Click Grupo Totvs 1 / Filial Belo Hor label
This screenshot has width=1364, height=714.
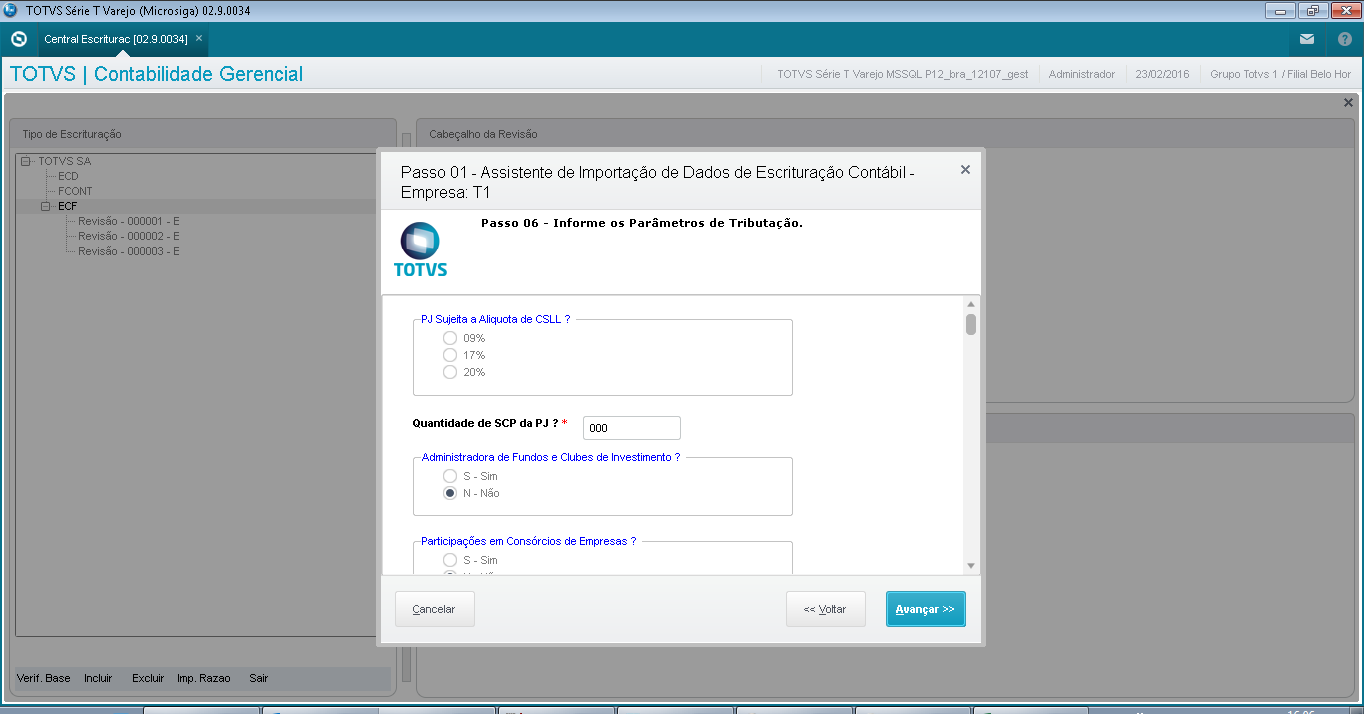point(1280,74)
